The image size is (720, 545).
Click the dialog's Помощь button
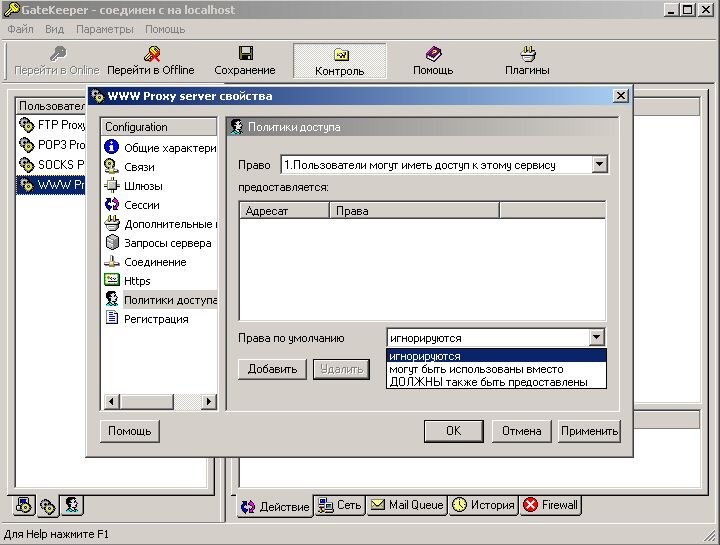(x=130, y=431)
